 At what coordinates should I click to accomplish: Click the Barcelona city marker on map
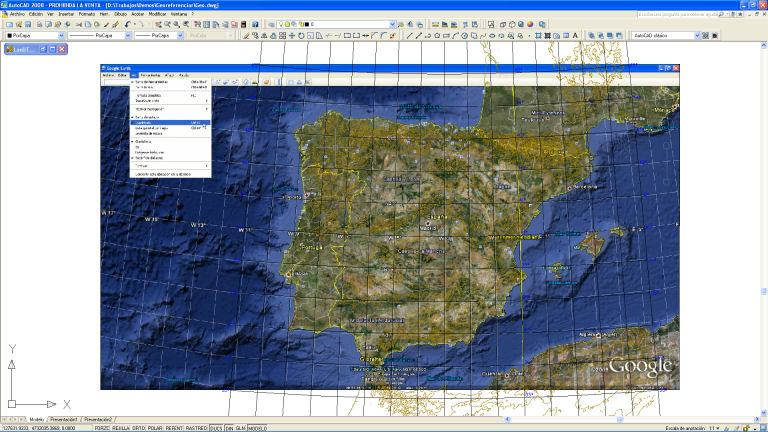click(x=569, y=188)
